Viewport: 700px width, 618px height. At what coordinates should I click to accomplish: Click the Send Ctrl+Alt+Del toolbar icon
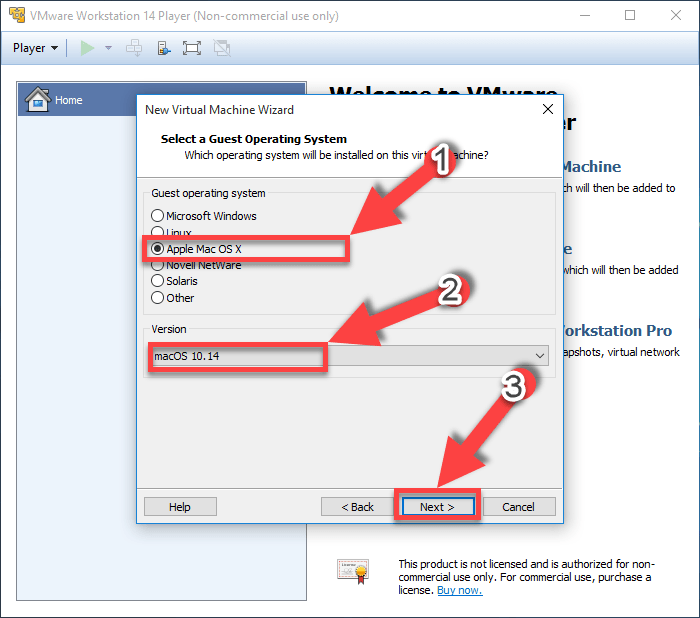(x=134, y=47)
